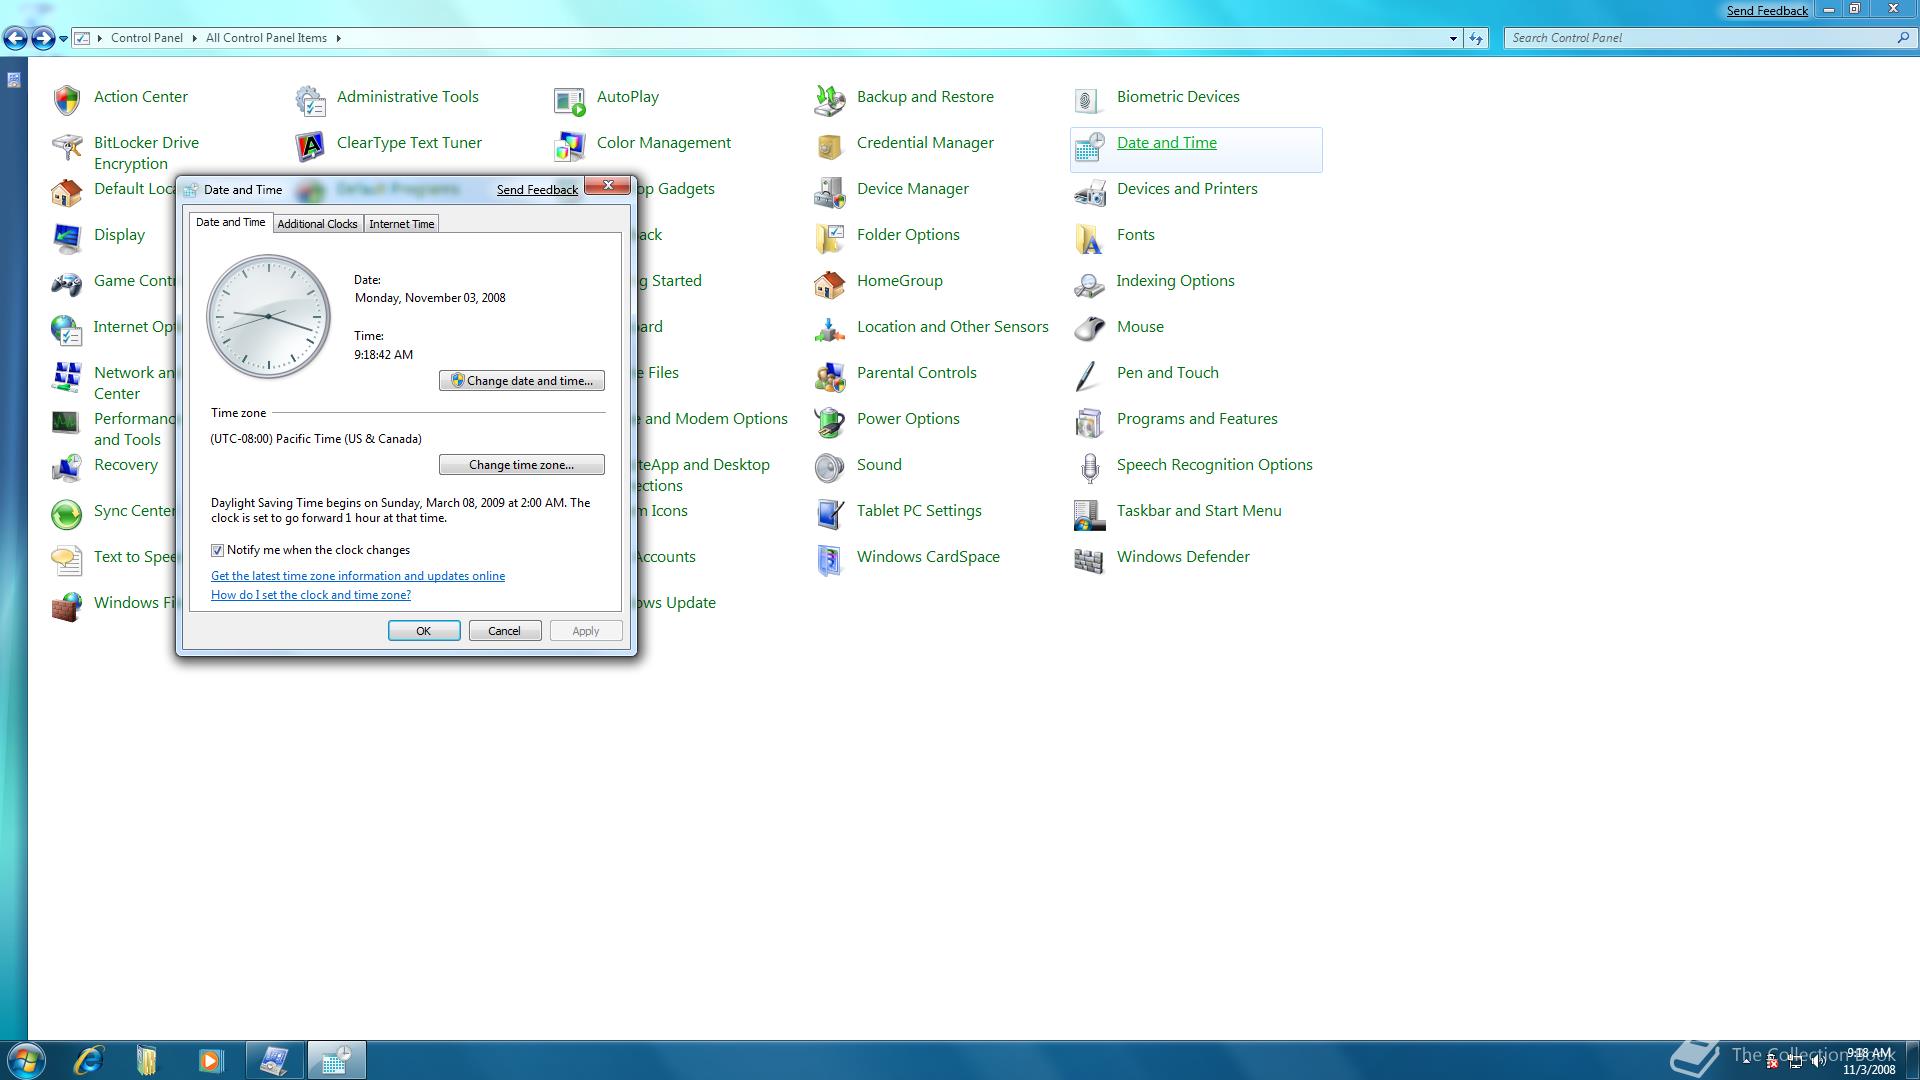Click Change time zone button

click(522, 465)
